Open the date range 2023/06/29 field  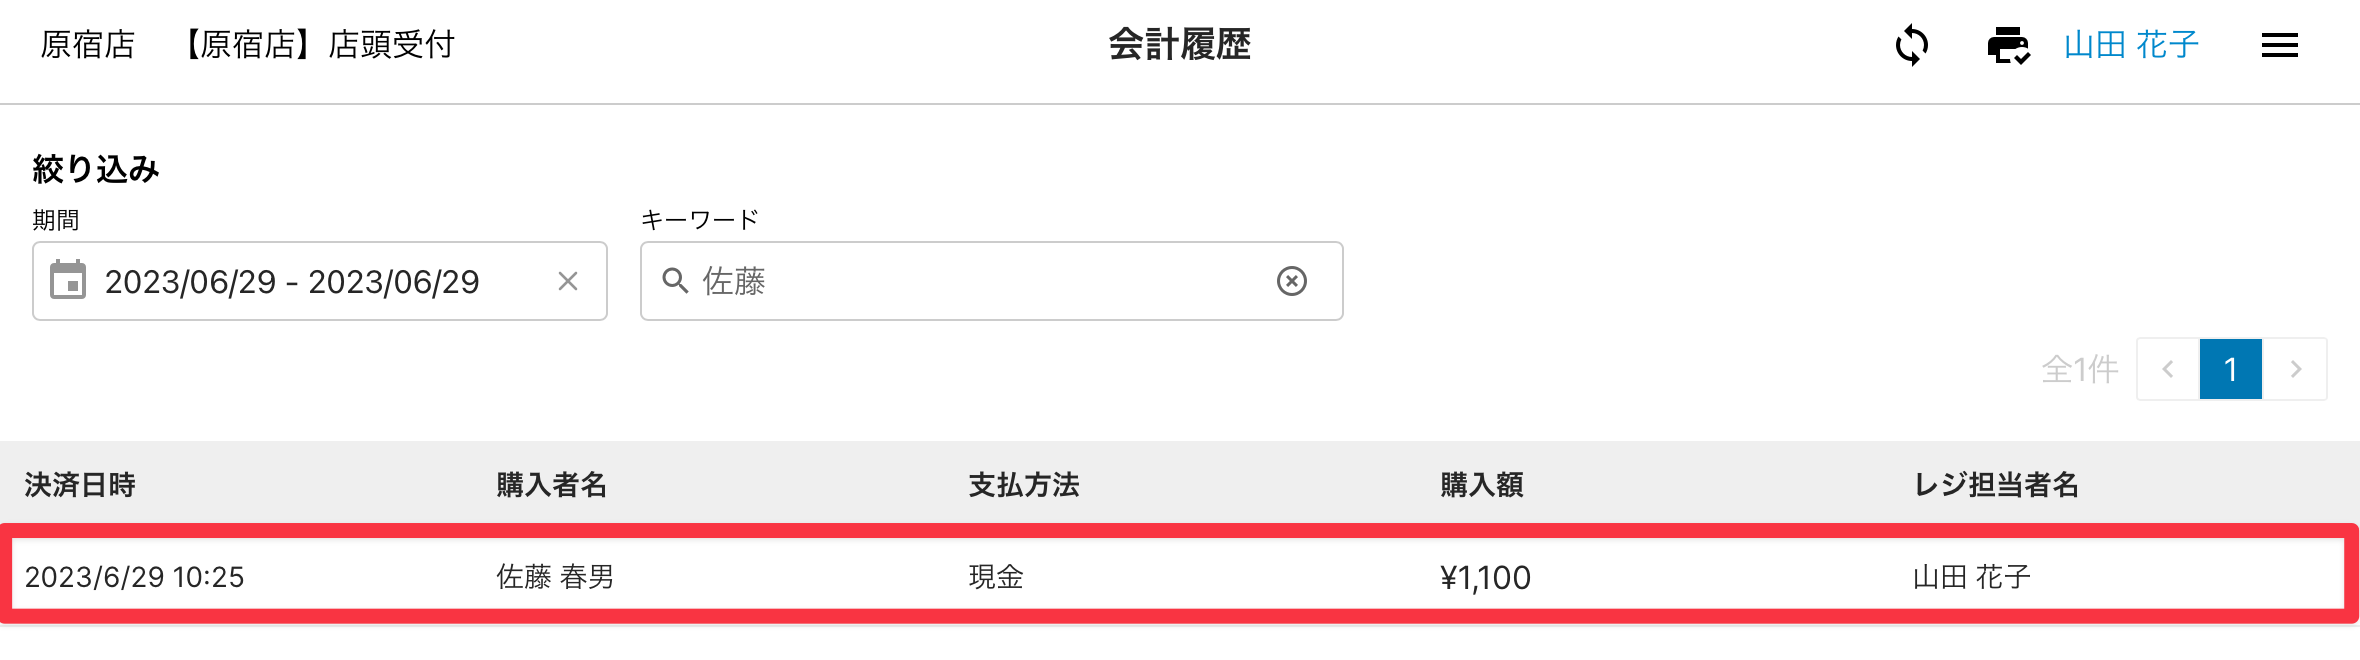(292, 282)
